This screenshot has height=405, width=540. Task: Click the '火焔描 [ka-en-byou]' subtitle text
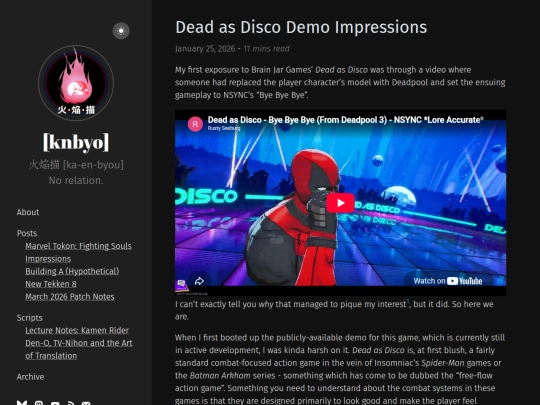[x=76, y=165]
